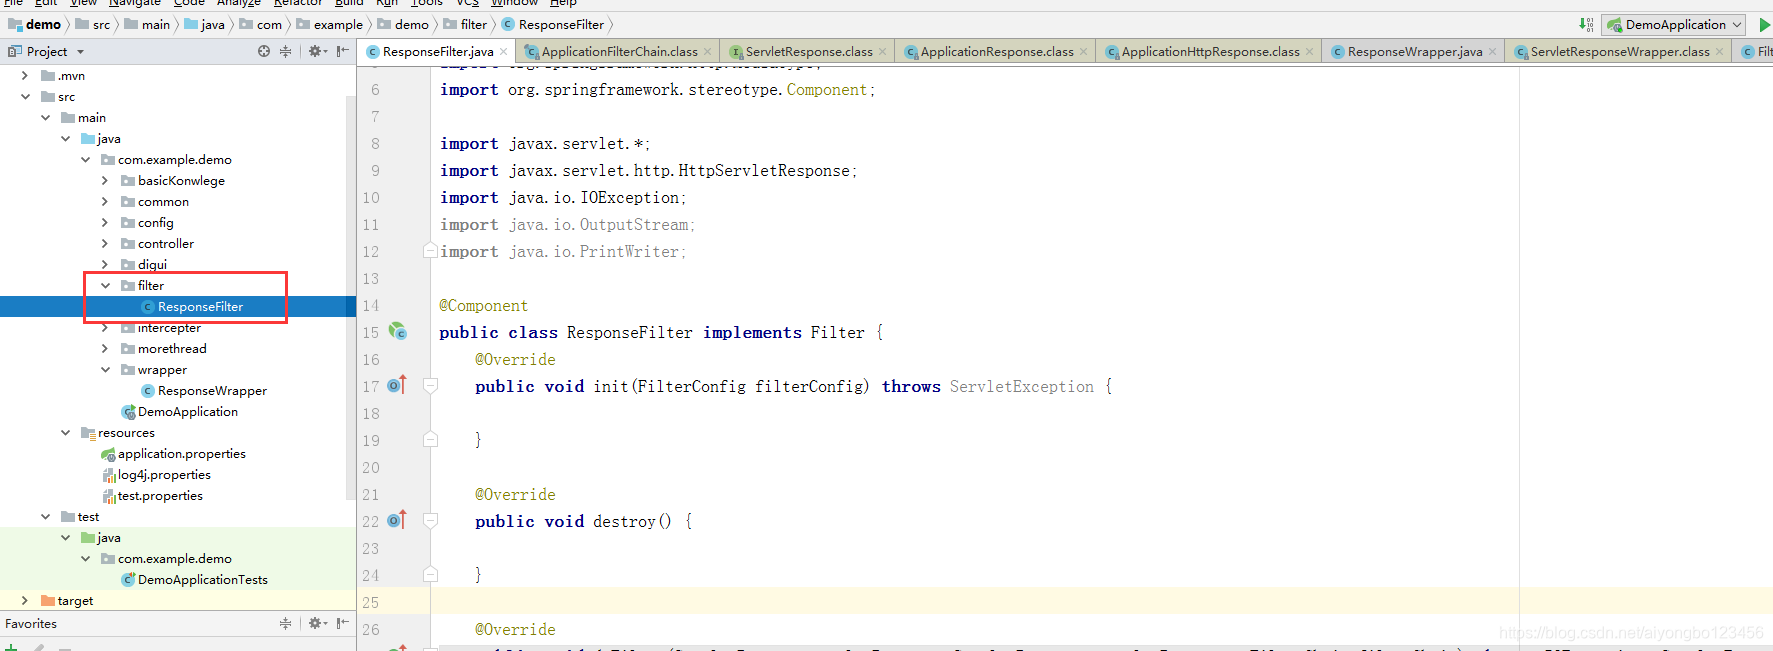This screenshot has height=651, width=1773.
Task: Close the ApplicationHttpResponse.class tab
Action: point(1310,52)
